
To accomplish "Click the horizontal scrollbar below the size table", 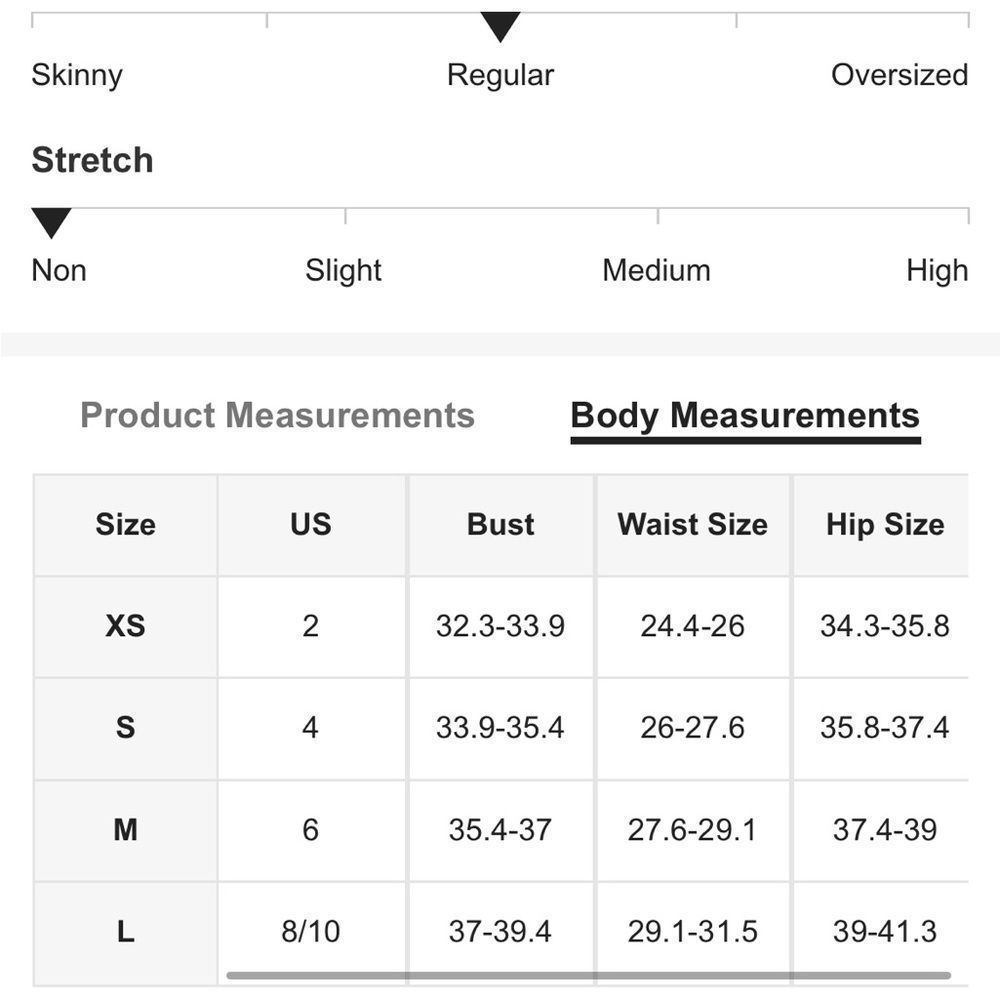I will tap(588, 975).
